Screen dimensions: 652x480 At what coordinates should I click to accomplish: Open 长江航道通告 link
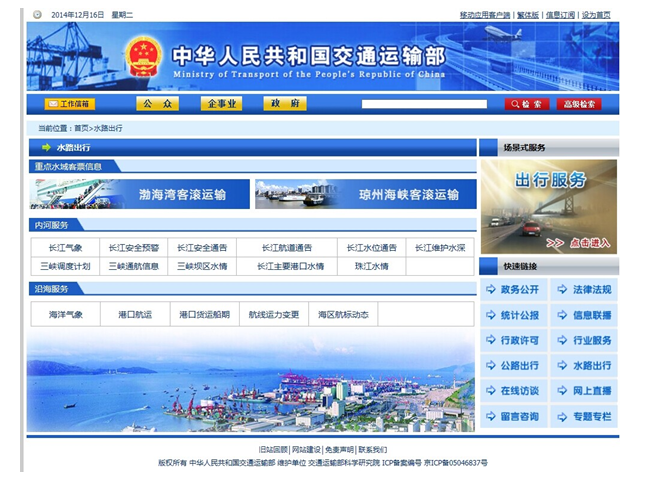pos(287,248)
